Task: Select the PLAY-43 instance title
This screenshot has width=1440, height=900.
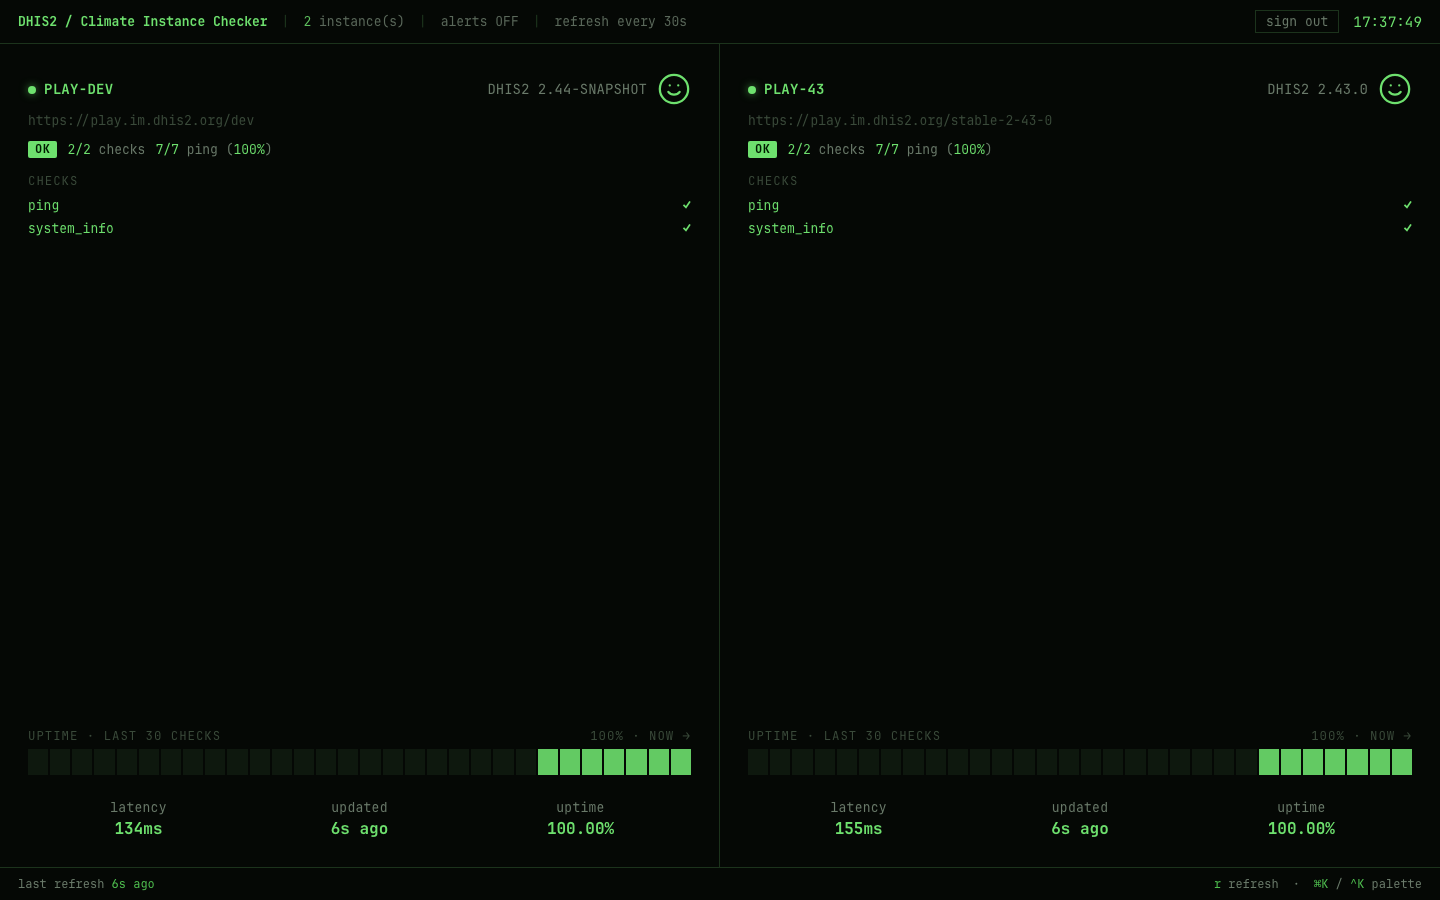Action: pos(794,89)
